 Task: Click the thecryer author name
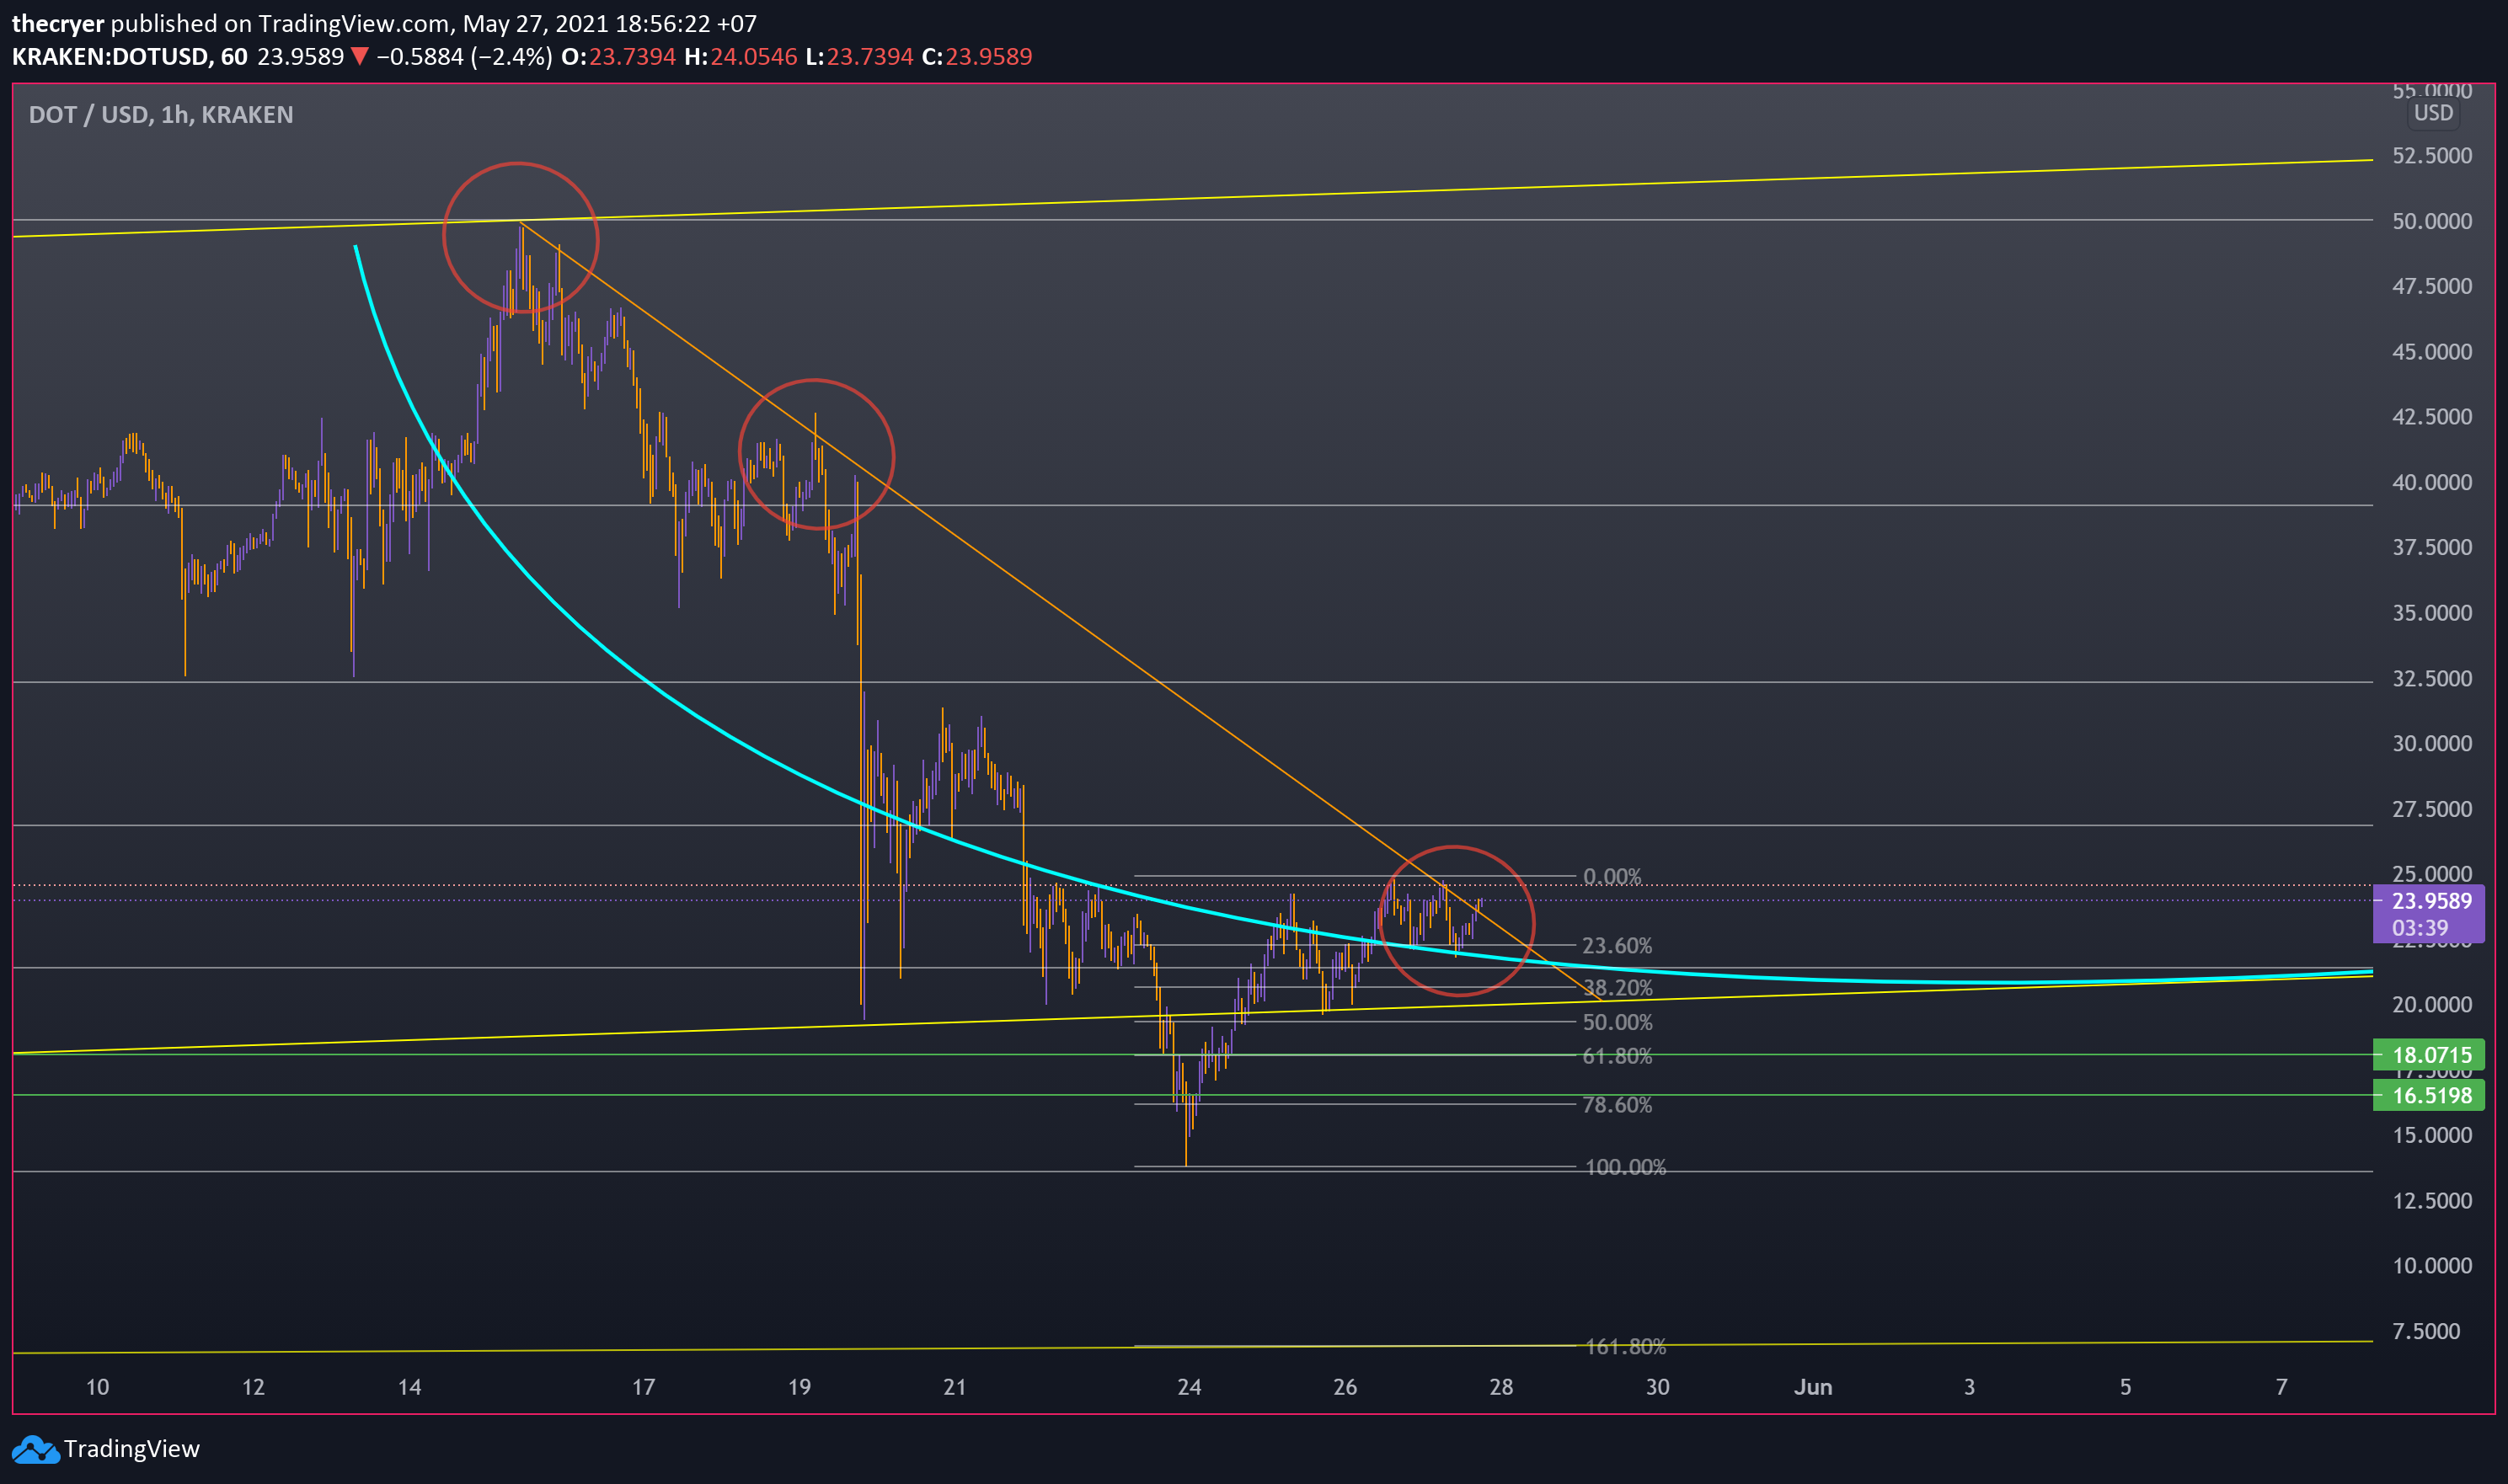coord(58,23)
